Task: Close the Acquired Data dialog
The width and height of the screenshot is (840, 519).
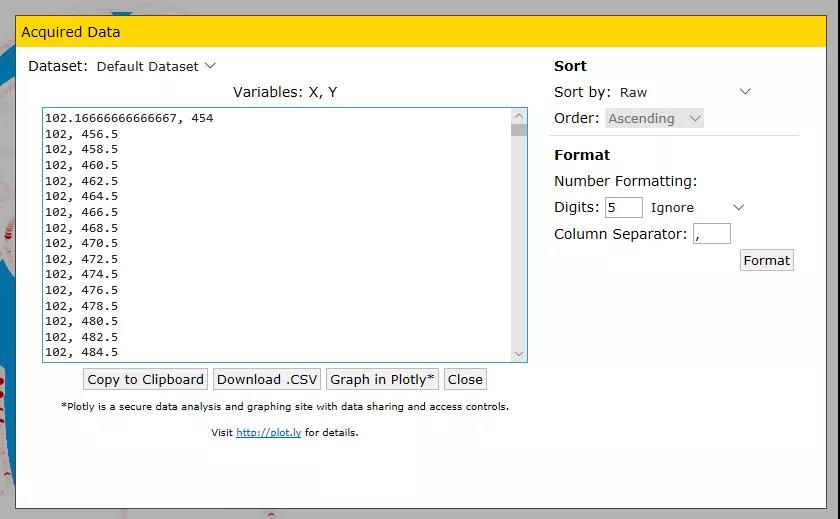Action: pyautogui.click(x=465, y=379)
